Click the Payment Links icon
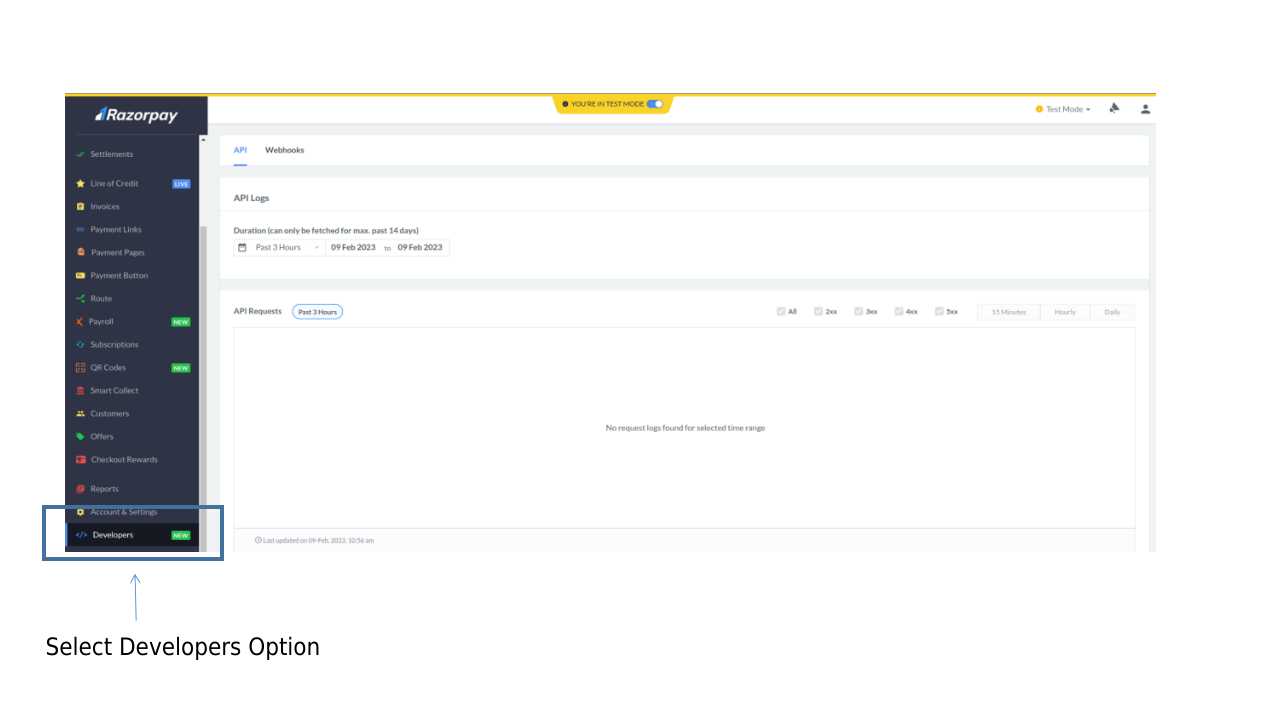Image resolution: width=1280 pixels, height=720 pixels. pos(80,229)
